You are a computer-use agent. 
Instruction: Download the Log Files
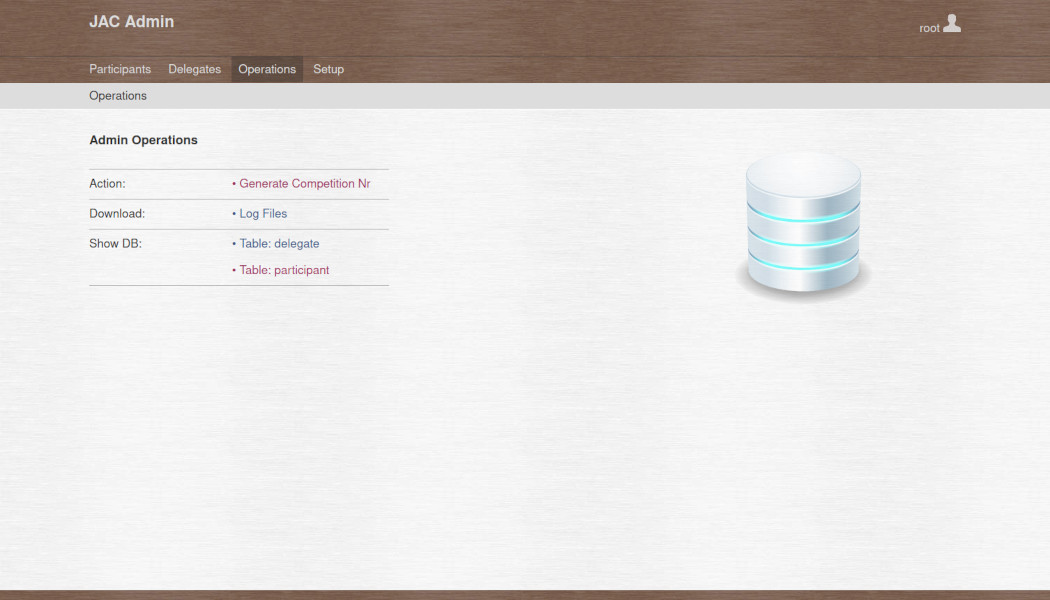click(x=263, y=214)
